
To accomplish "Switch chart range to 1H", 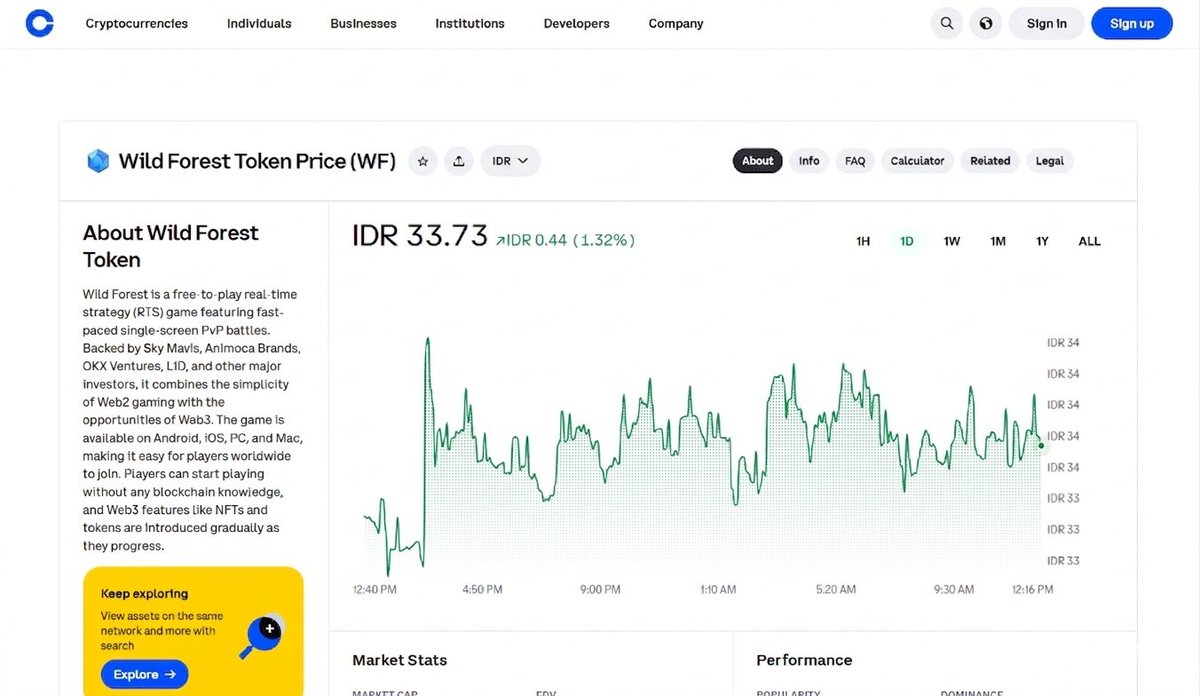I will tap(863, 241).
